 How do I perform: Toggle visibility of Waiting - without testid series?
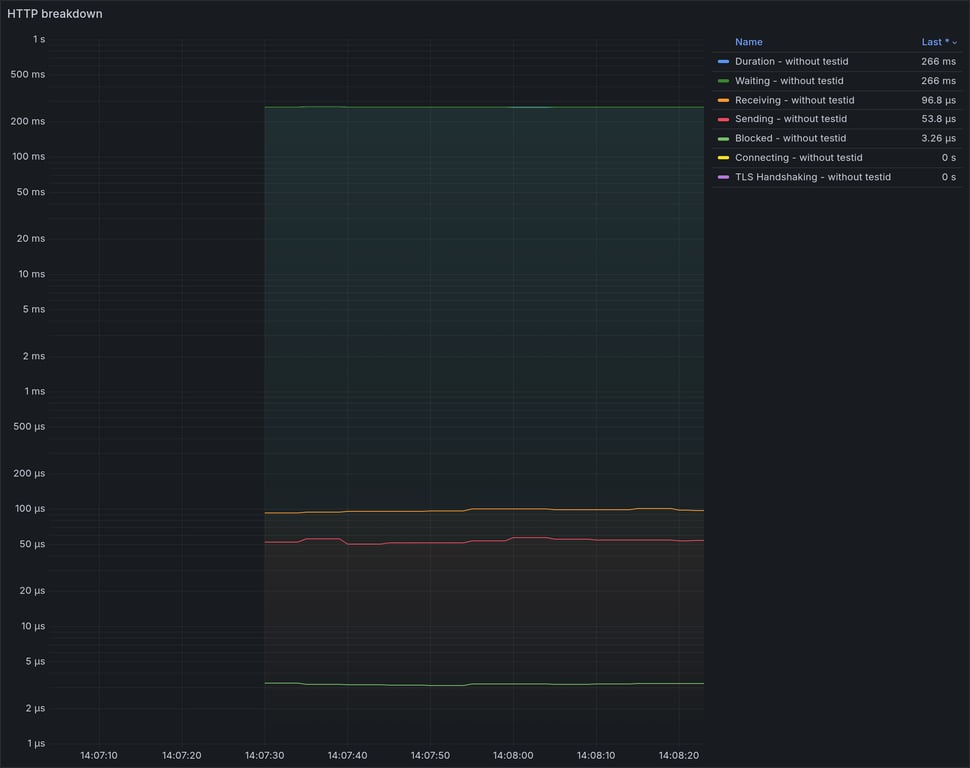(x=789, y=80)
